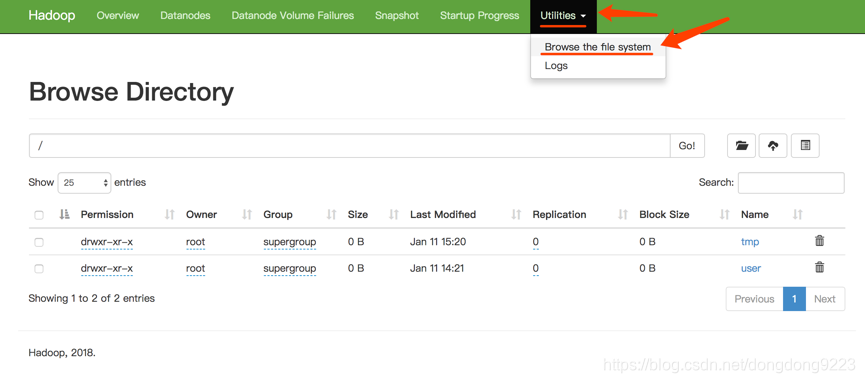Click the replication value 0 in tmp row
The image size is (865, 383).
[536, 242]
